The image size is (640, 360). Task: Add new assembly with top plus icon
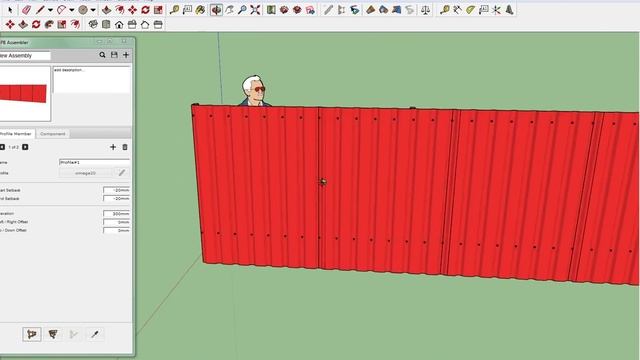coord(126,55)
